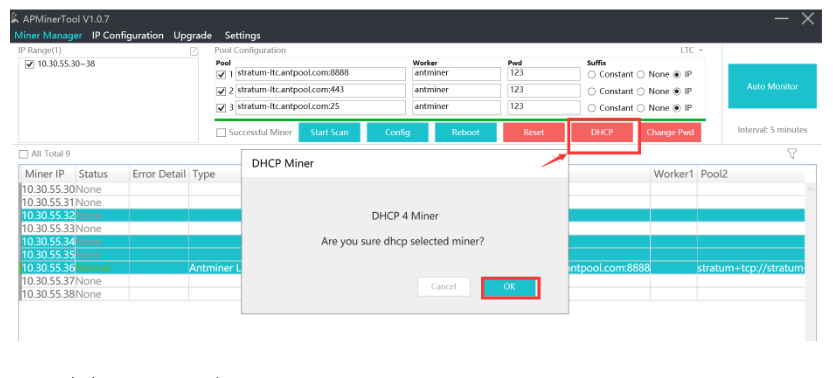Screen dimensions: 833x378
Task: Click the pool 1 Pwd field
Action: (543, 74)
